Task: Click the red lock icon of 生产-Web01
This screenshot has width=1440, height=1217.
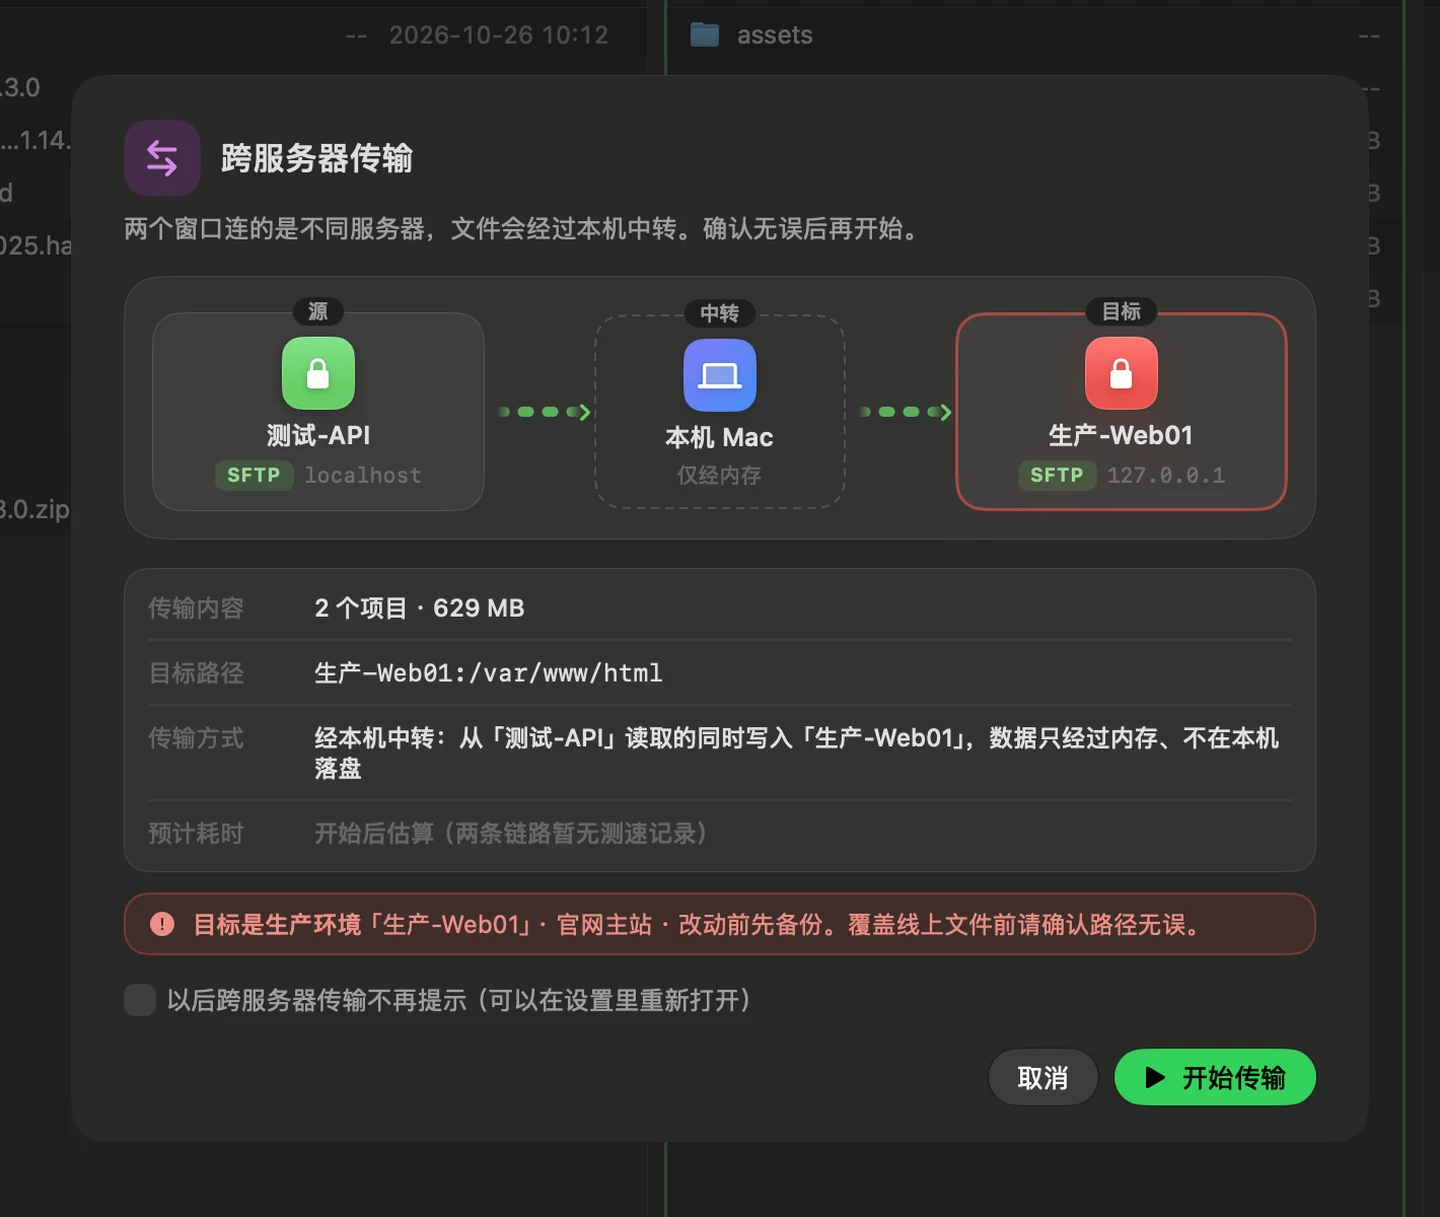Action: [1121, 373]
